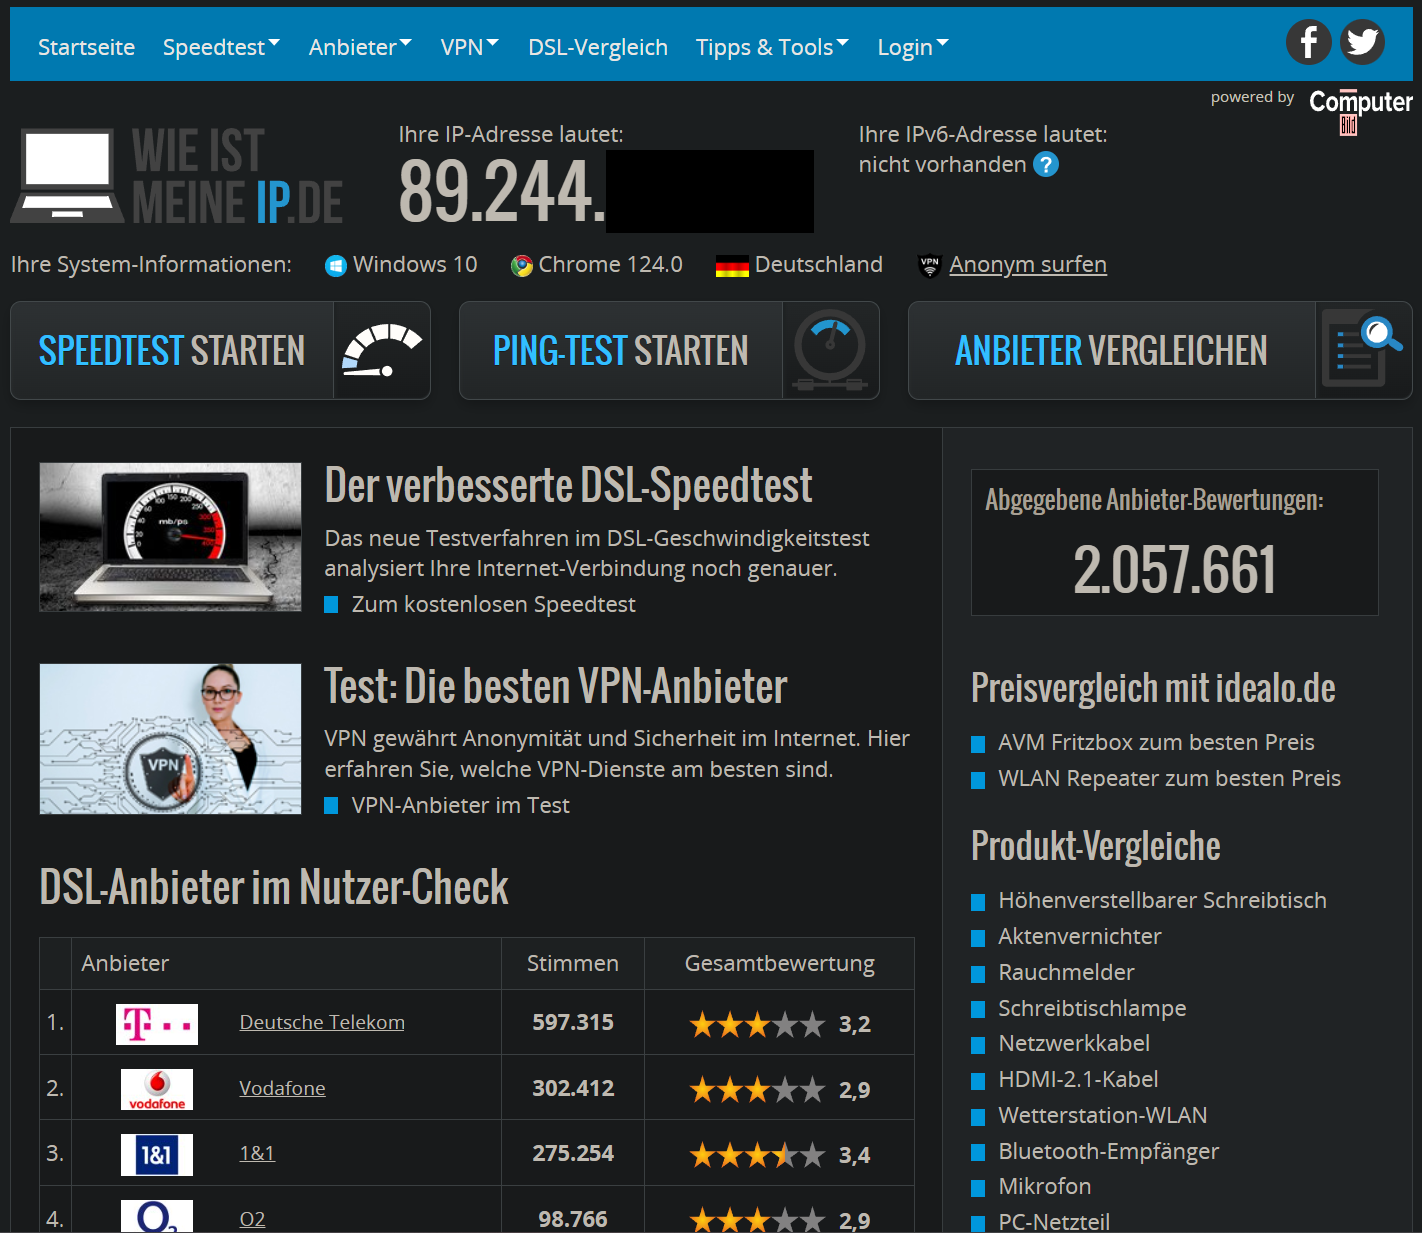The image size is (1422, 1233).
Task: Click the Deutsche Telekom logo
Action: coord(157,1024)
